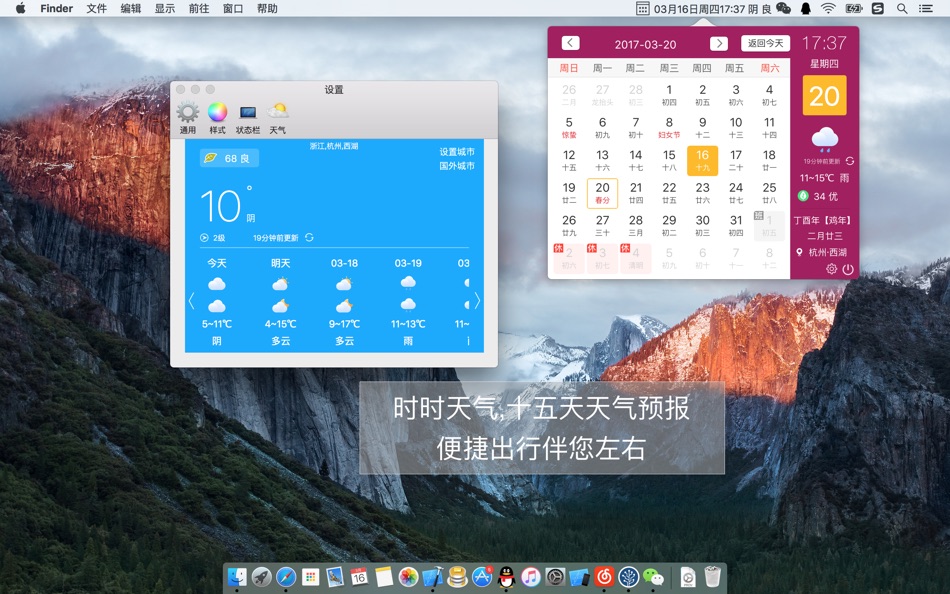Image resolution: width=950 pixels, height=594 pixels.
Task: Open SourceTree from the Dock
Action: point(629,576)
